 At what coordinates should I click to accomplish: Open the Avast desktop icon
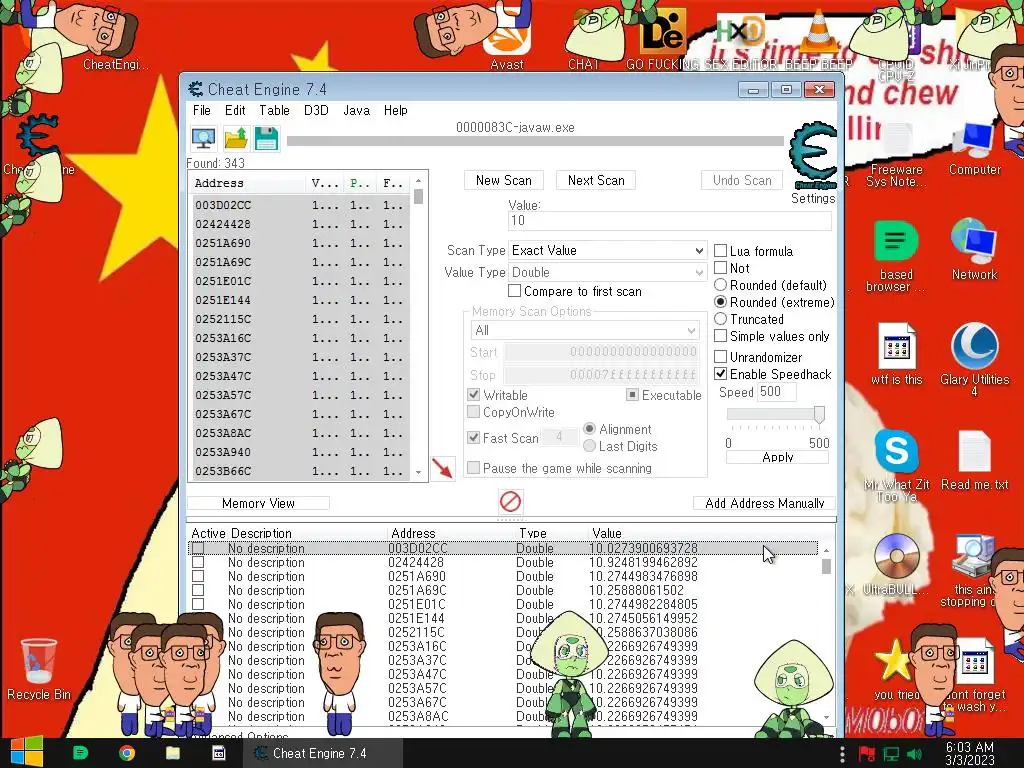(x=507, y=37)
